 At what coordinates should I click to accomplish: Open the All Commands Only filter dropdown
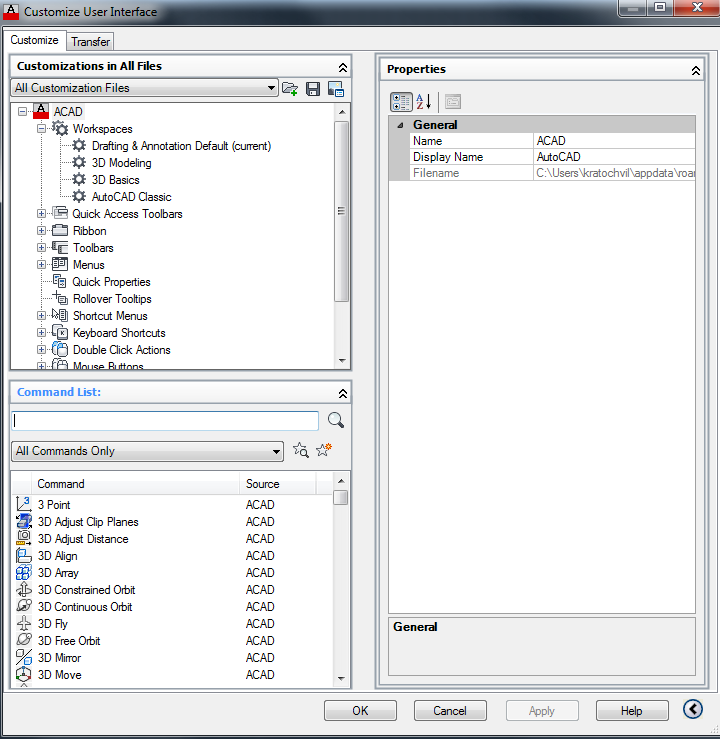[x=147, y=451]
